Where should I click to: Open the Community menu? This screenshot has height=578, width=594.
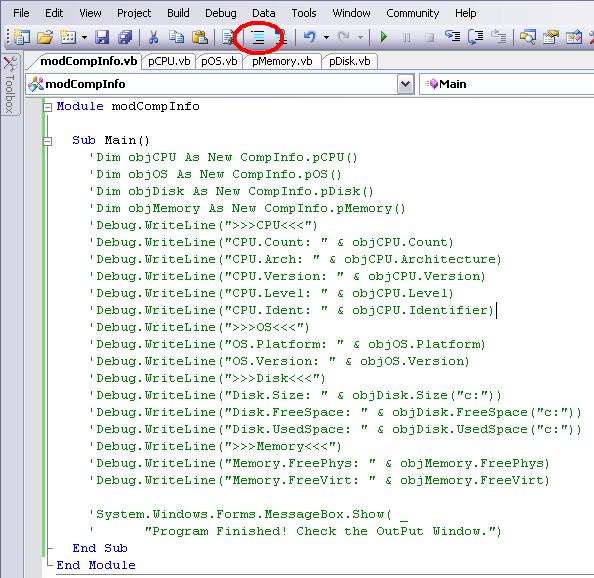tap(412, 13)
